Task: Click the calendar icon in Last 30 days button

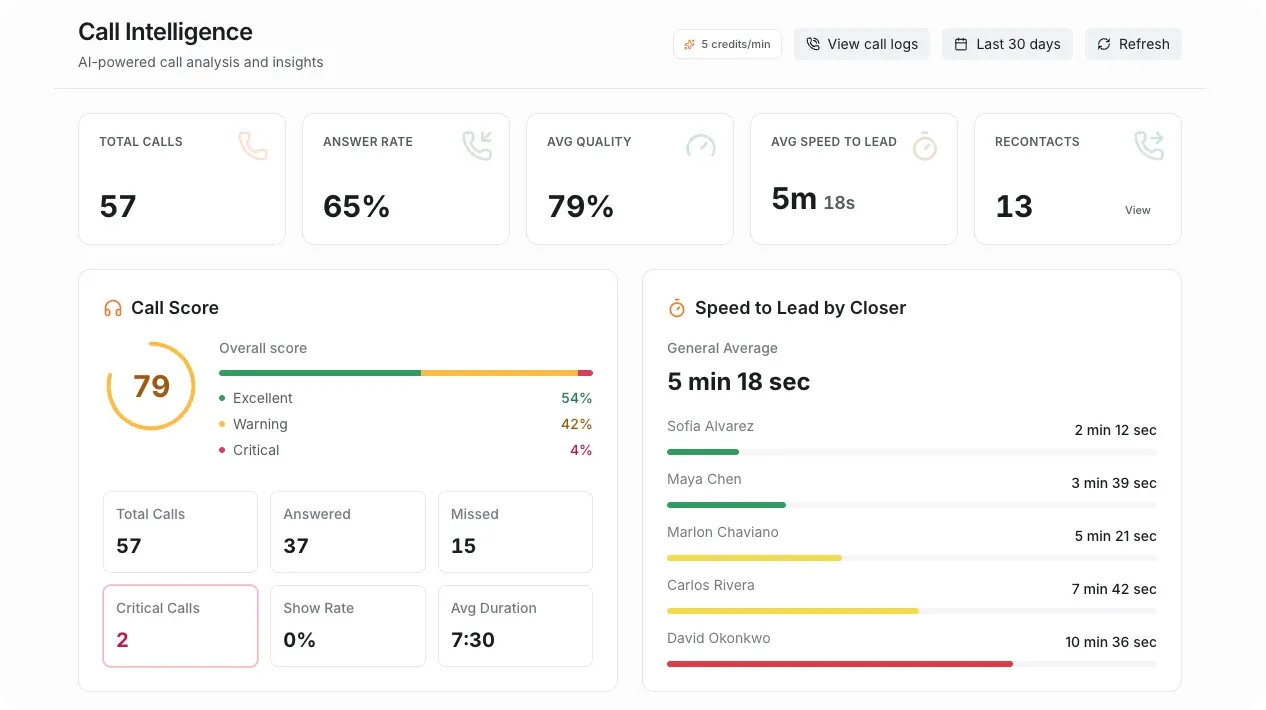Action: pos(961,44)
